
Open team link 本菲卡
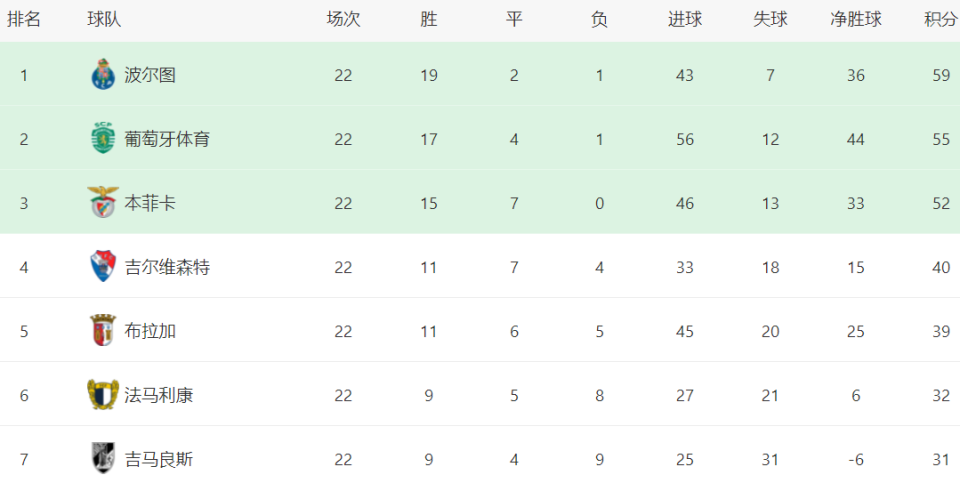[150, 203]
